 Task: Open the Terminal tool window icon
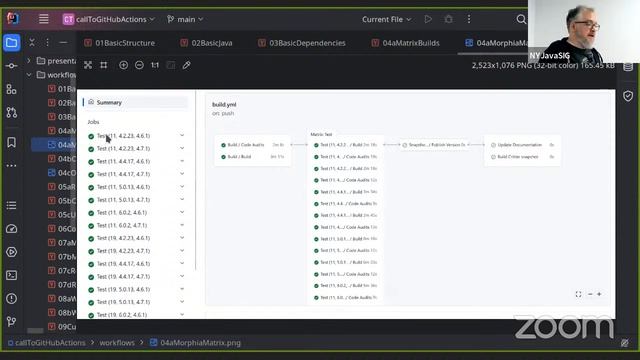click(11, 275)
